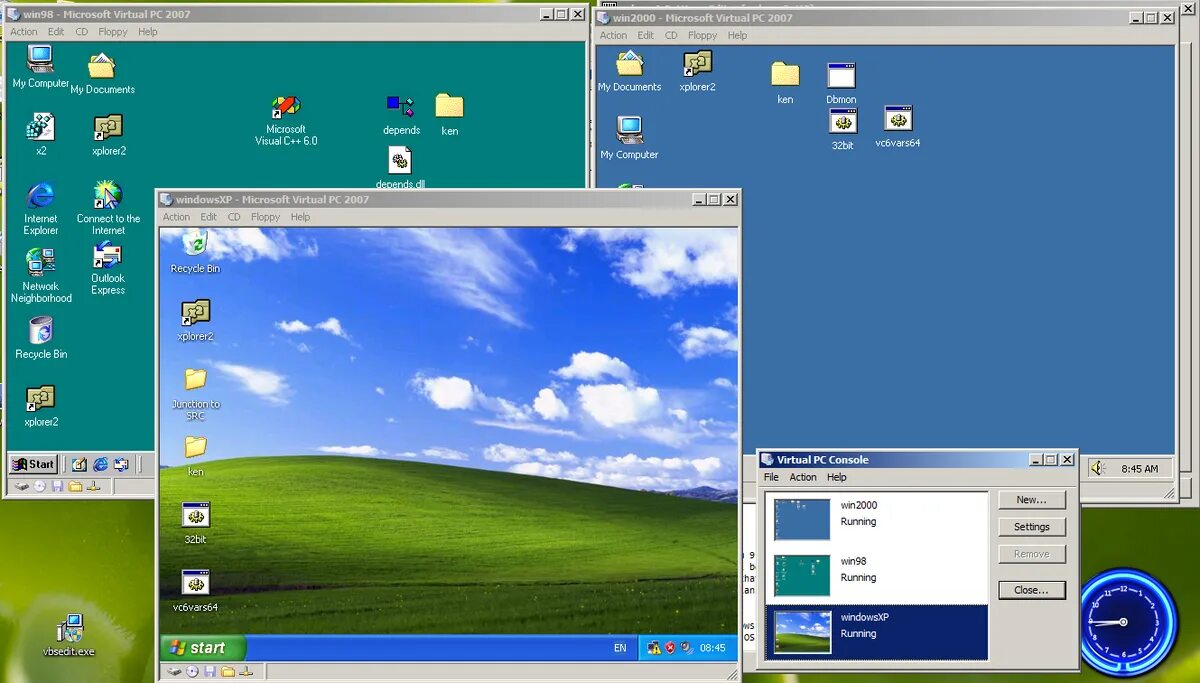Viewport: 1200px width, 683px height.
Task: Click the EN language indicator in XP taskbar
Action: tap(620, 648)
